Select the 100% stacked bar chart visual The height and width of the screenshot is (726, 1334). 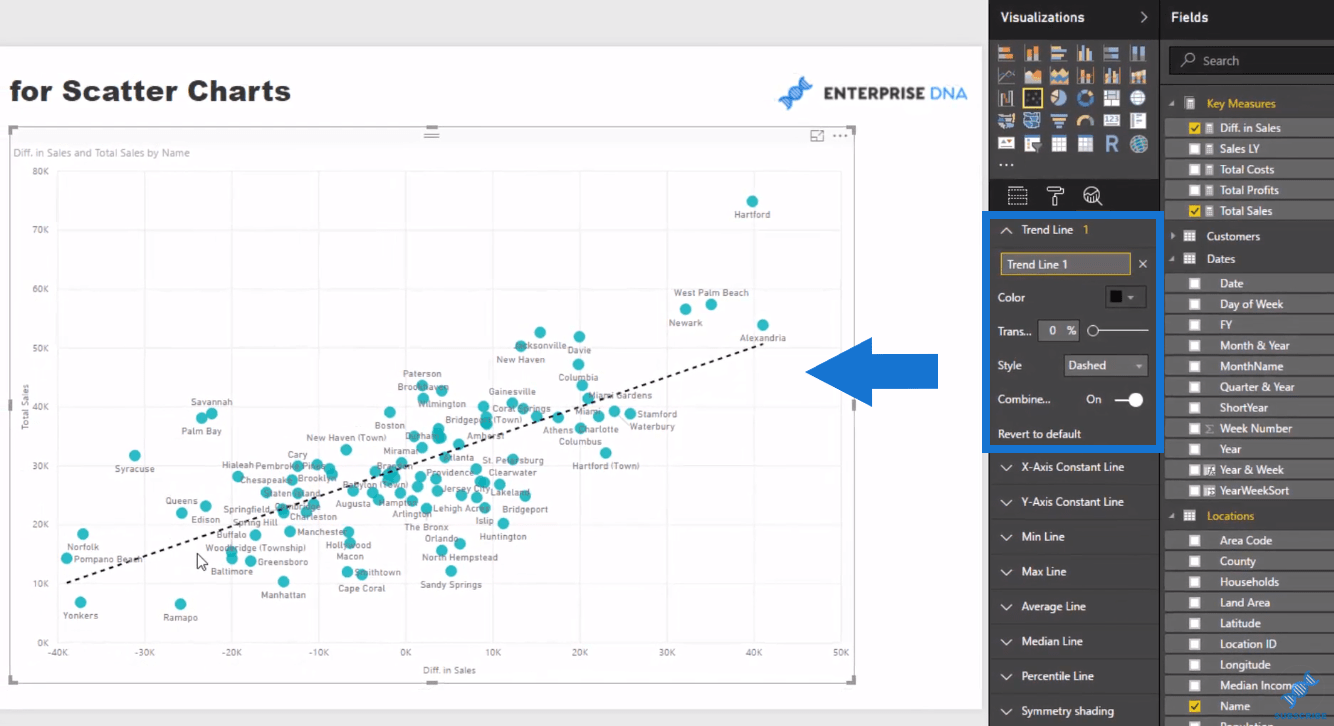coord(1111,53)
